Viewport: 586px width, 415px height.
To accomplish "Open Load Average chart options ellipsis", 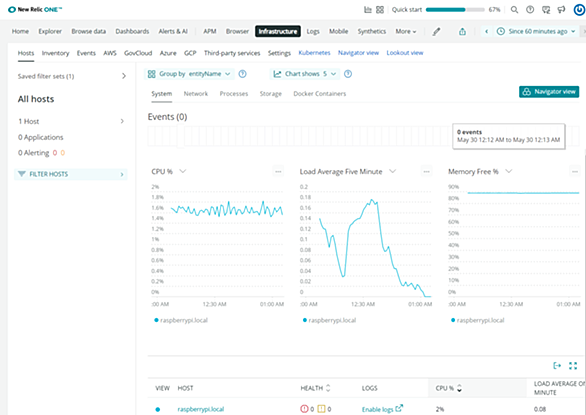I will pyautogui.click(x=426, y=172).
